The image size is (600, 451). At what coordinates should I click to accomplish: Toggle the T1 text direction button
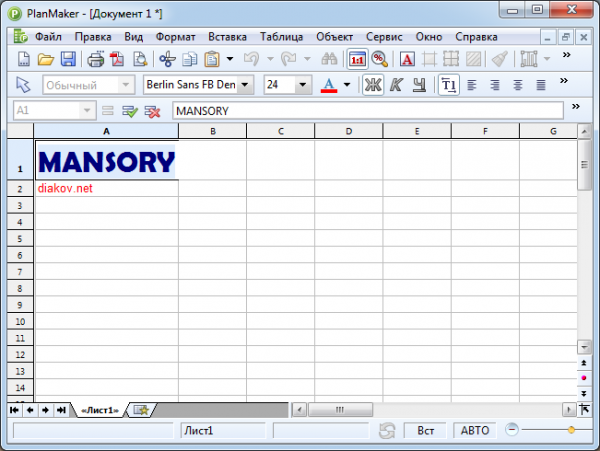click(448, 85)
